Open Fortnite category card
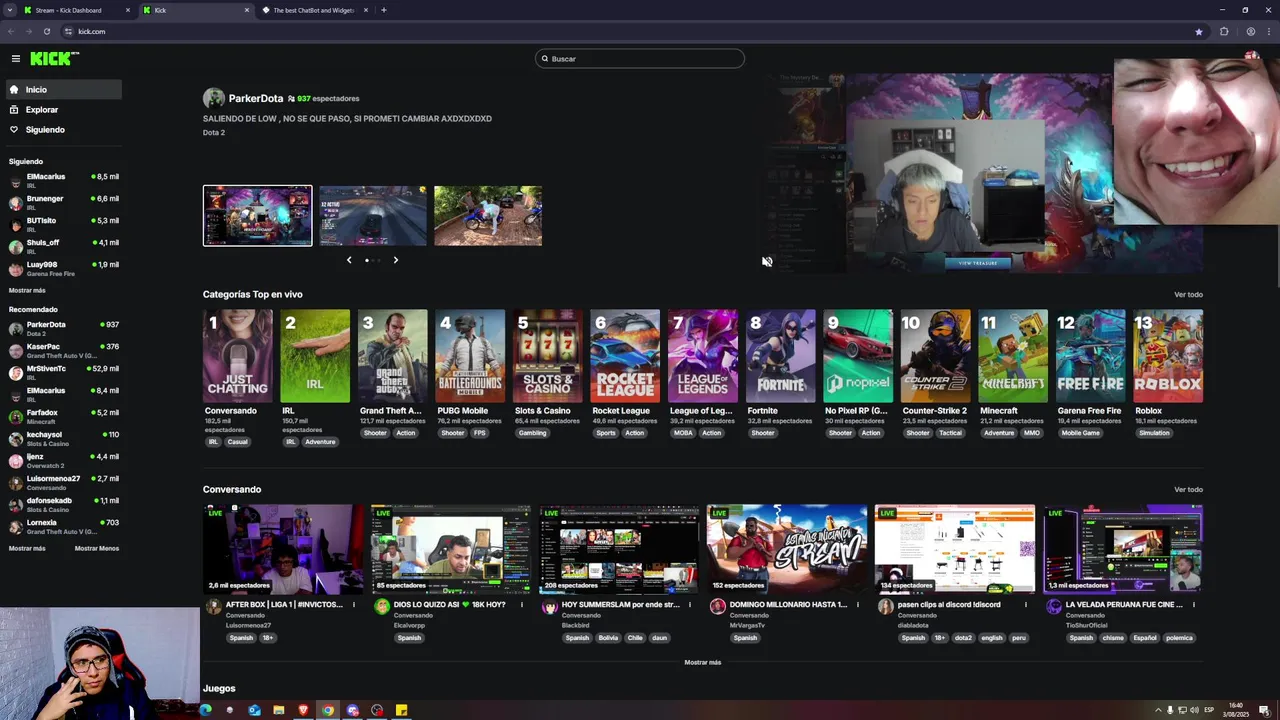Screen dimensions: 1280x720 click(x=780, y=356)
